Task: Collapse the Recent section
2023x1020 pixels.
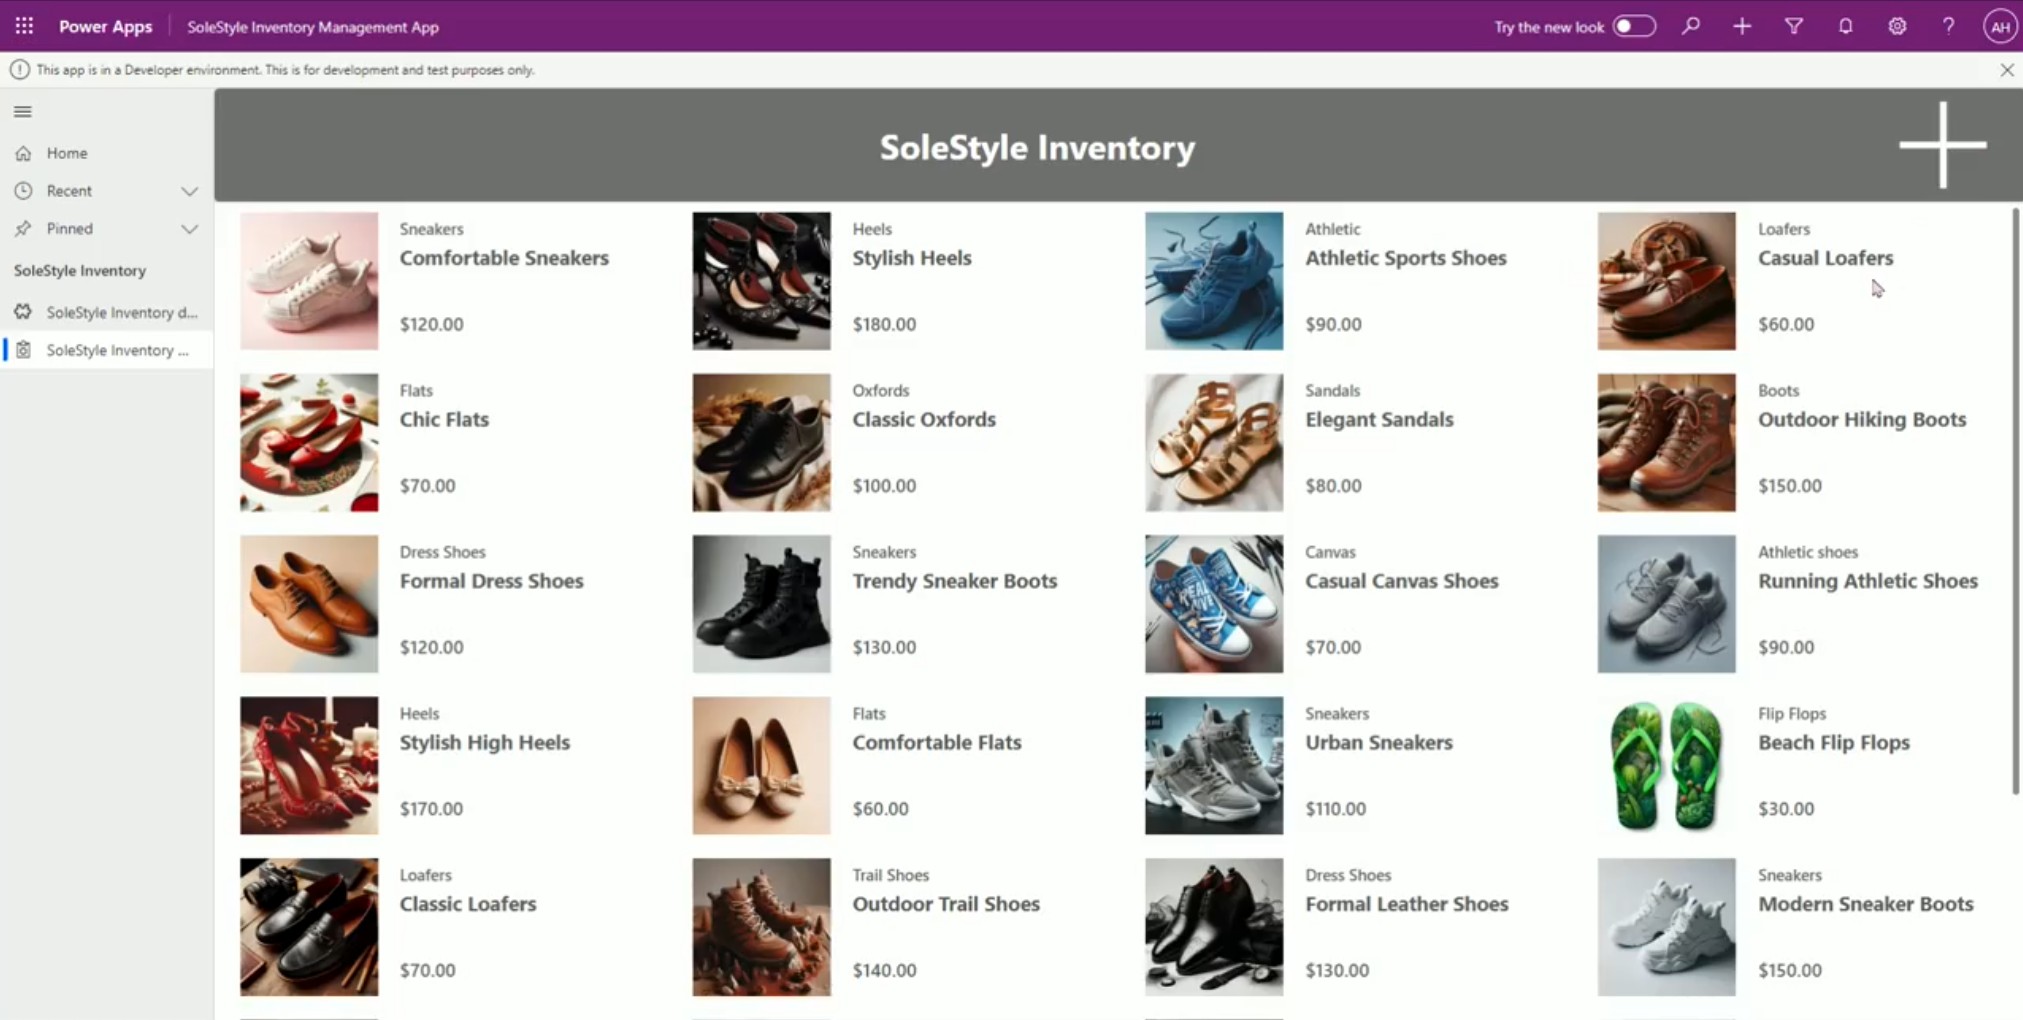Action: (189, 191)
